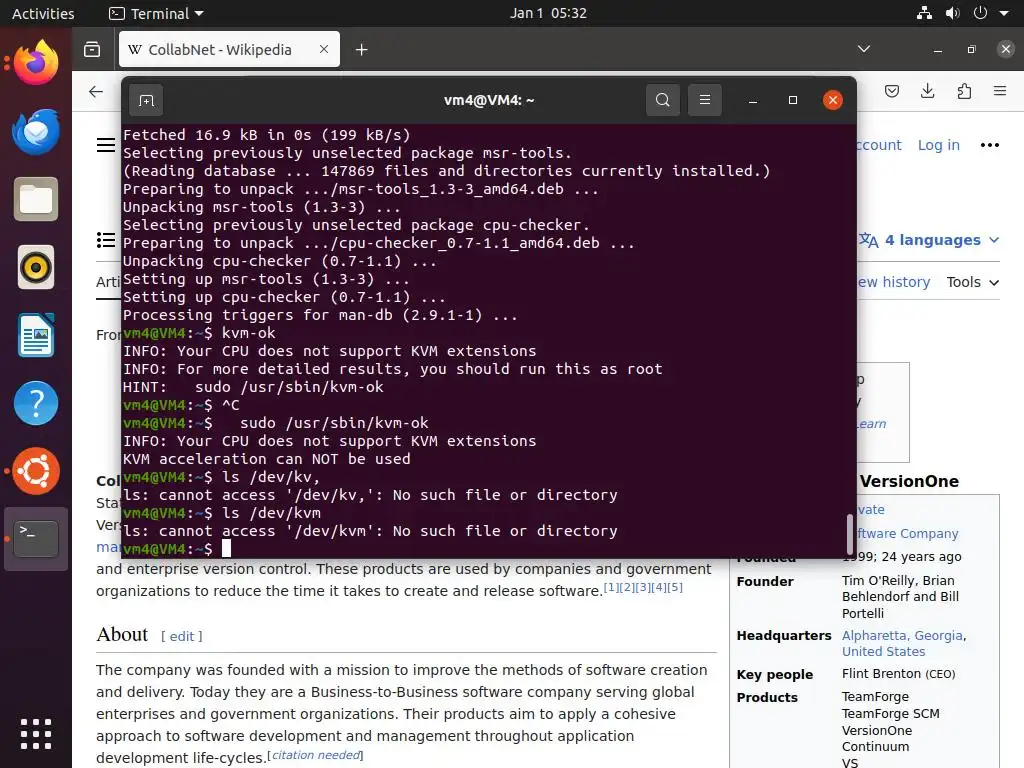Click the terminal search icon
Viewport: 1024px width, 768px height.
(x=663, y=100)
